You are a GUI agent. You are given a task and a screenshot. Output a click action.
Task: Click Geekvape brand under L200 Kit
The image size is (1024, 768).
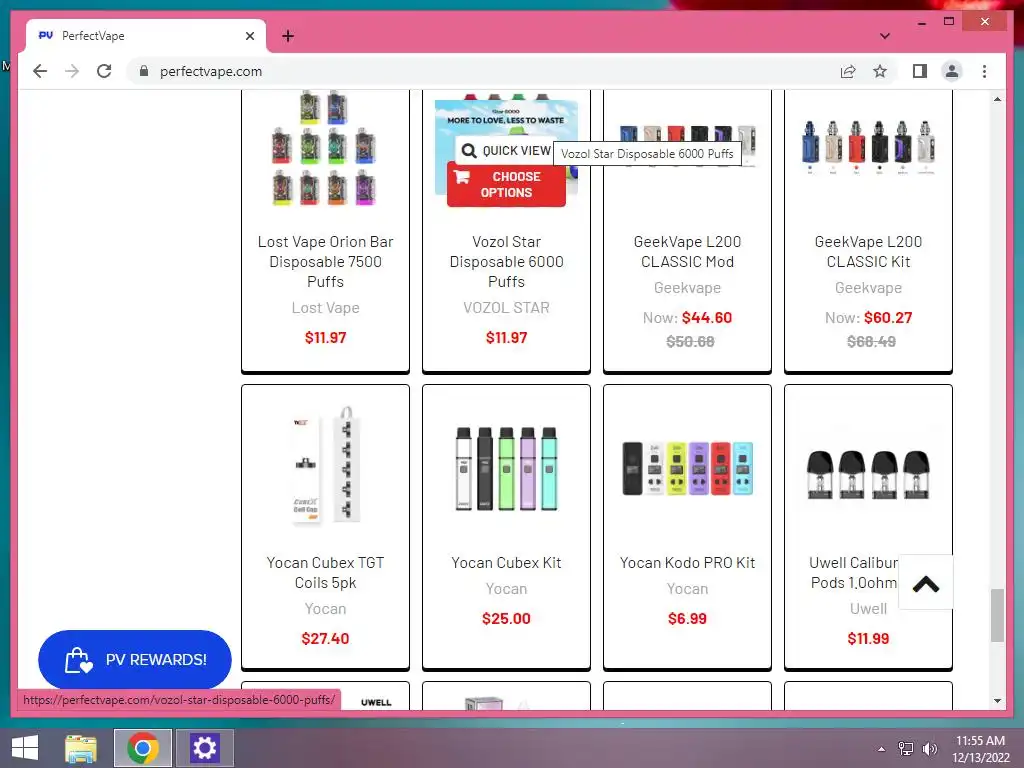[x=868, y=287]
